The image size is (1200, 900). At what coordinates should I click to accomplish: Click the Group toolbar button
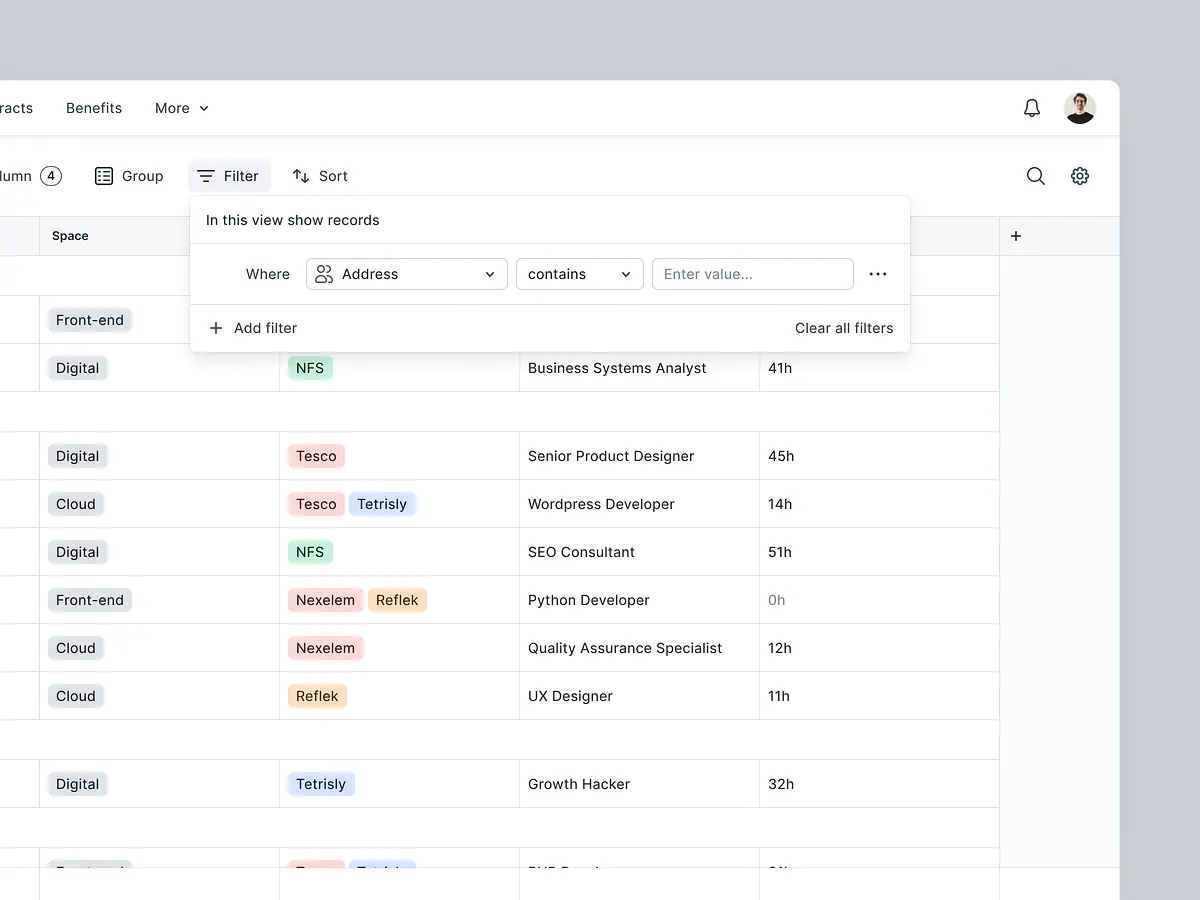pyautogui.click(x=129, y=176)
